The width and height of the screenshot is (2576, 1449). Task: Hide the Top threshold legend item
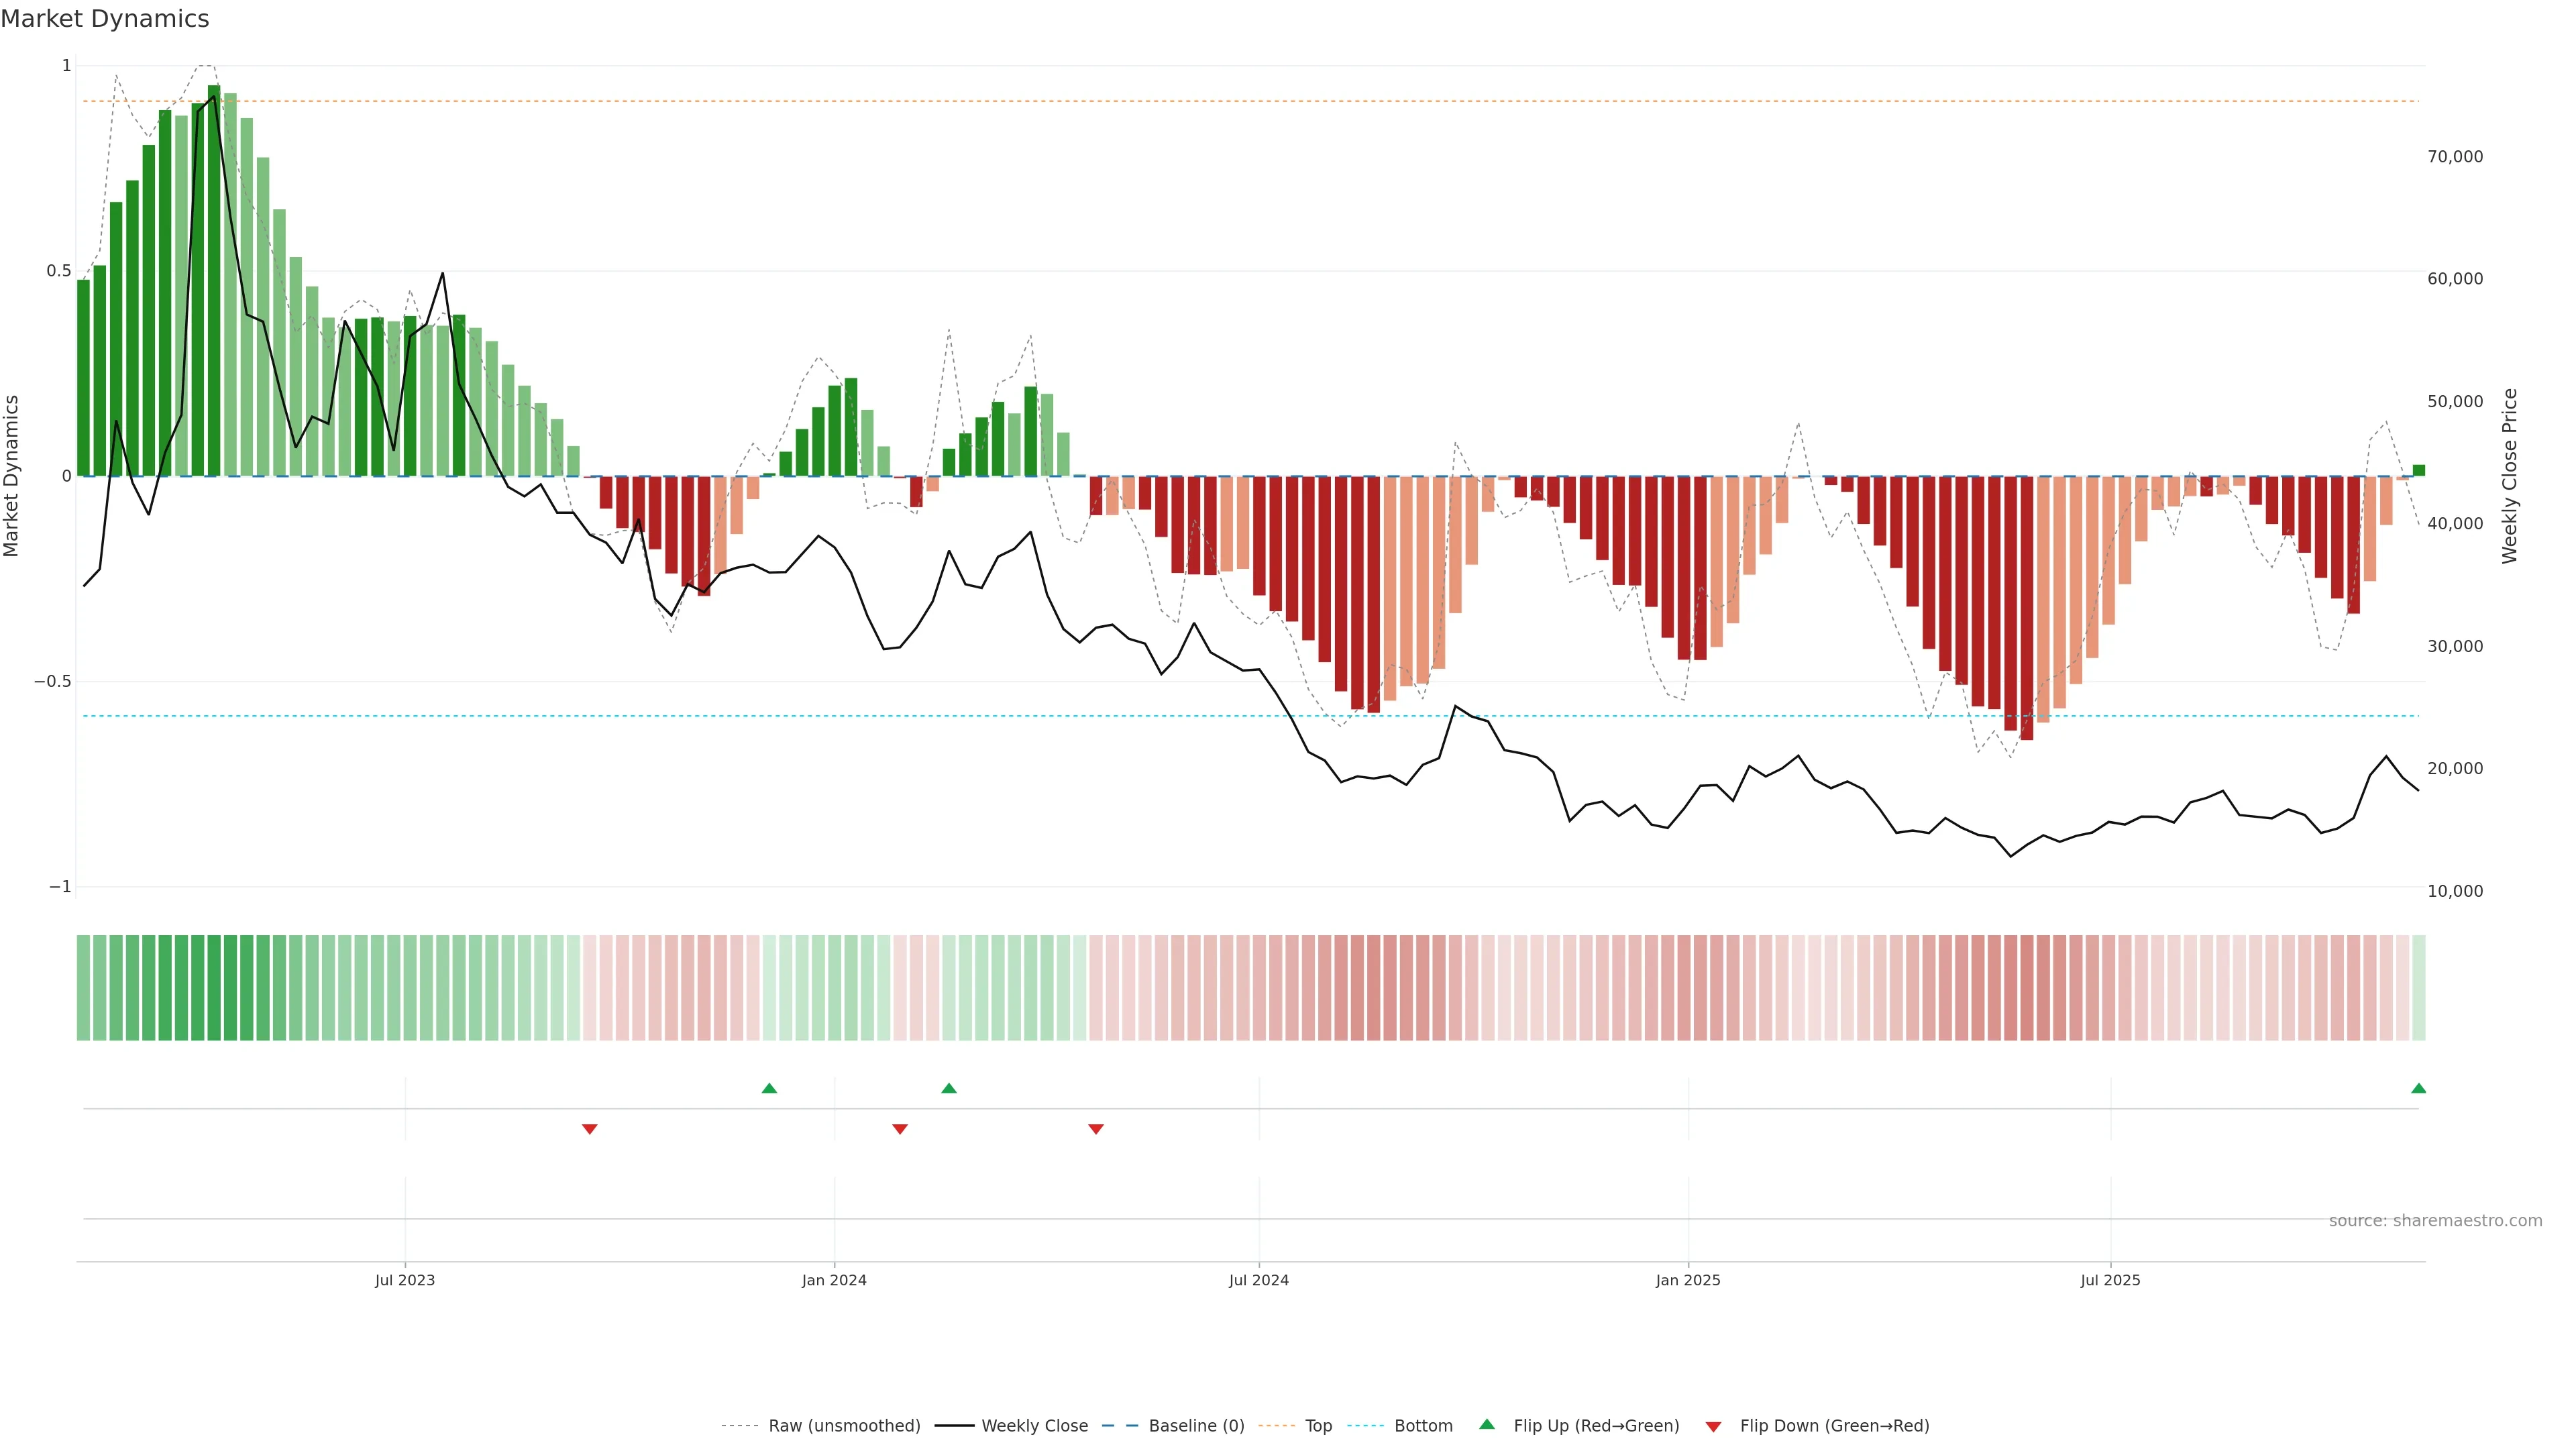[1318, 1426]
